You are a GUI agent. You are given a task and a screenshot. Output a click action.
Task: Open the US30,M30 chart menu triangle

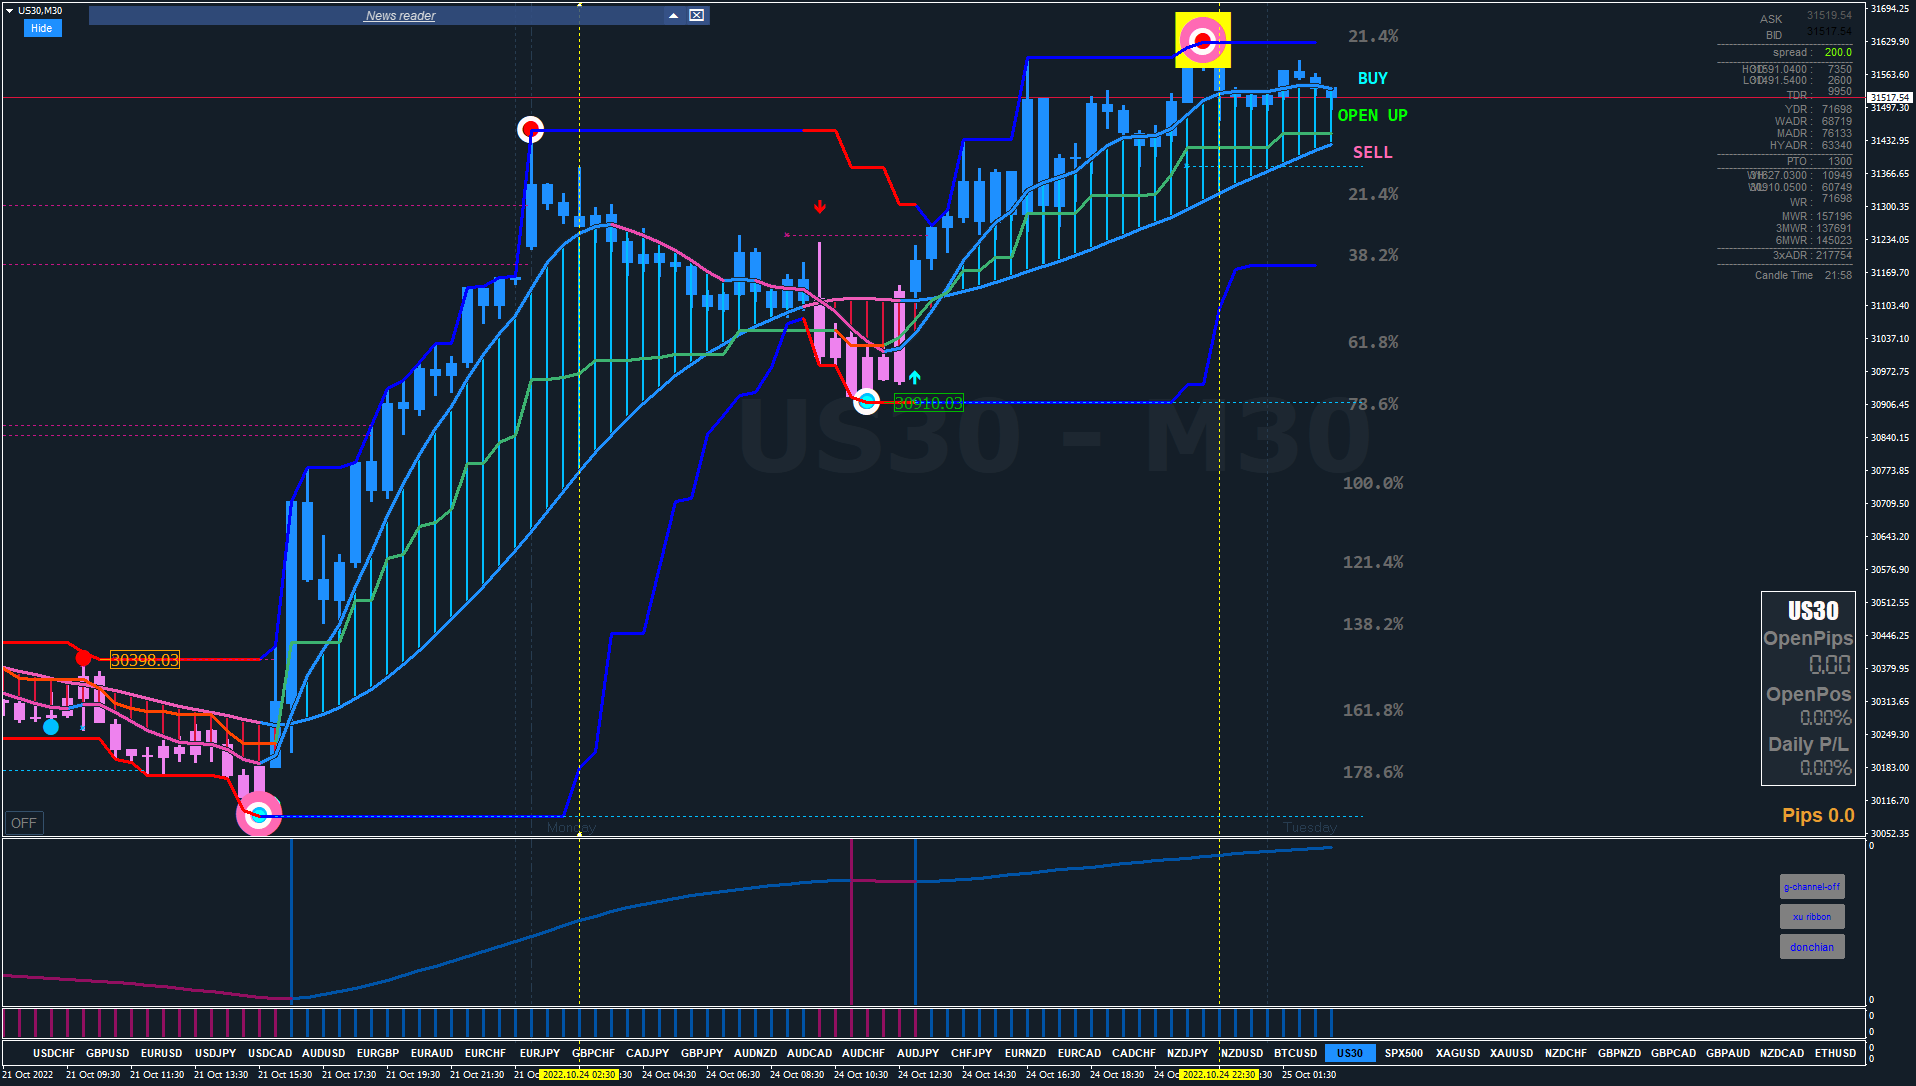pyautogui.click(x=9, y=11)
